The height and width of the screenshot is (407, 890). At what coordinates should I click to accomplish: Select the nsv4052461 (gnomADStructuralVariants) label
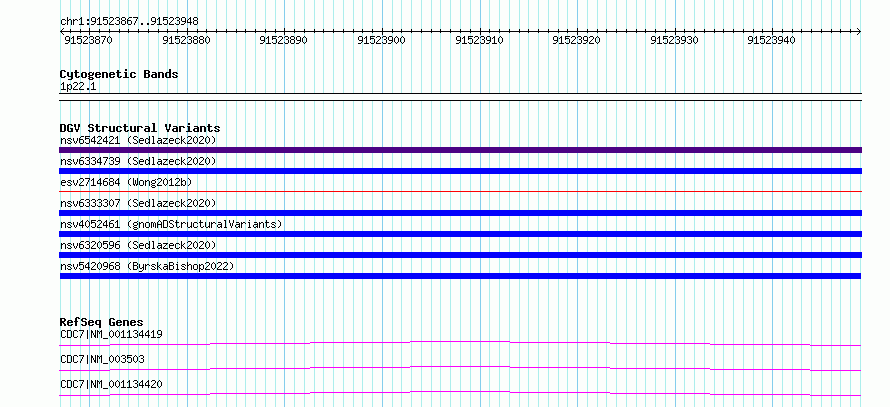click(x=171, y=224)
